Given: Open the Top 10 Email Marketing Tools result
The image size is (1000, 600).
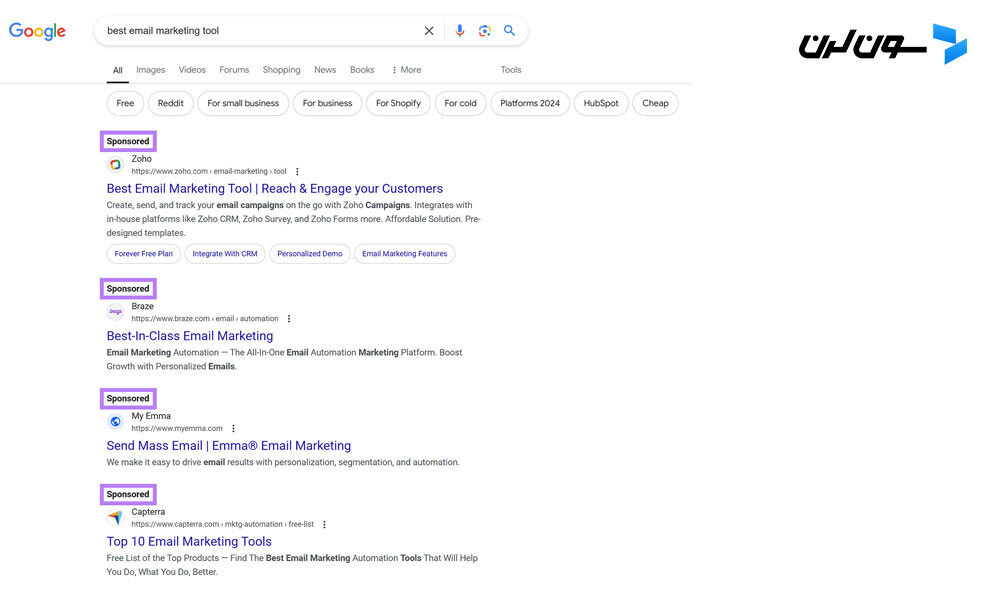Looking at the screenshot, I should click(189, 541).
